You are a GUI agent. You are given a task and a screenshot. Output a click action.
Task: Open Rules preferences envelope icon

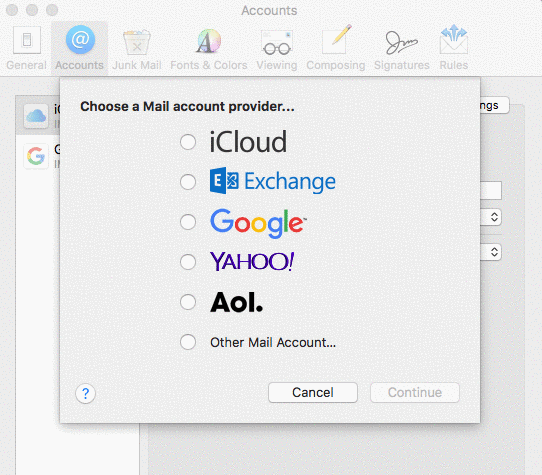454,39
